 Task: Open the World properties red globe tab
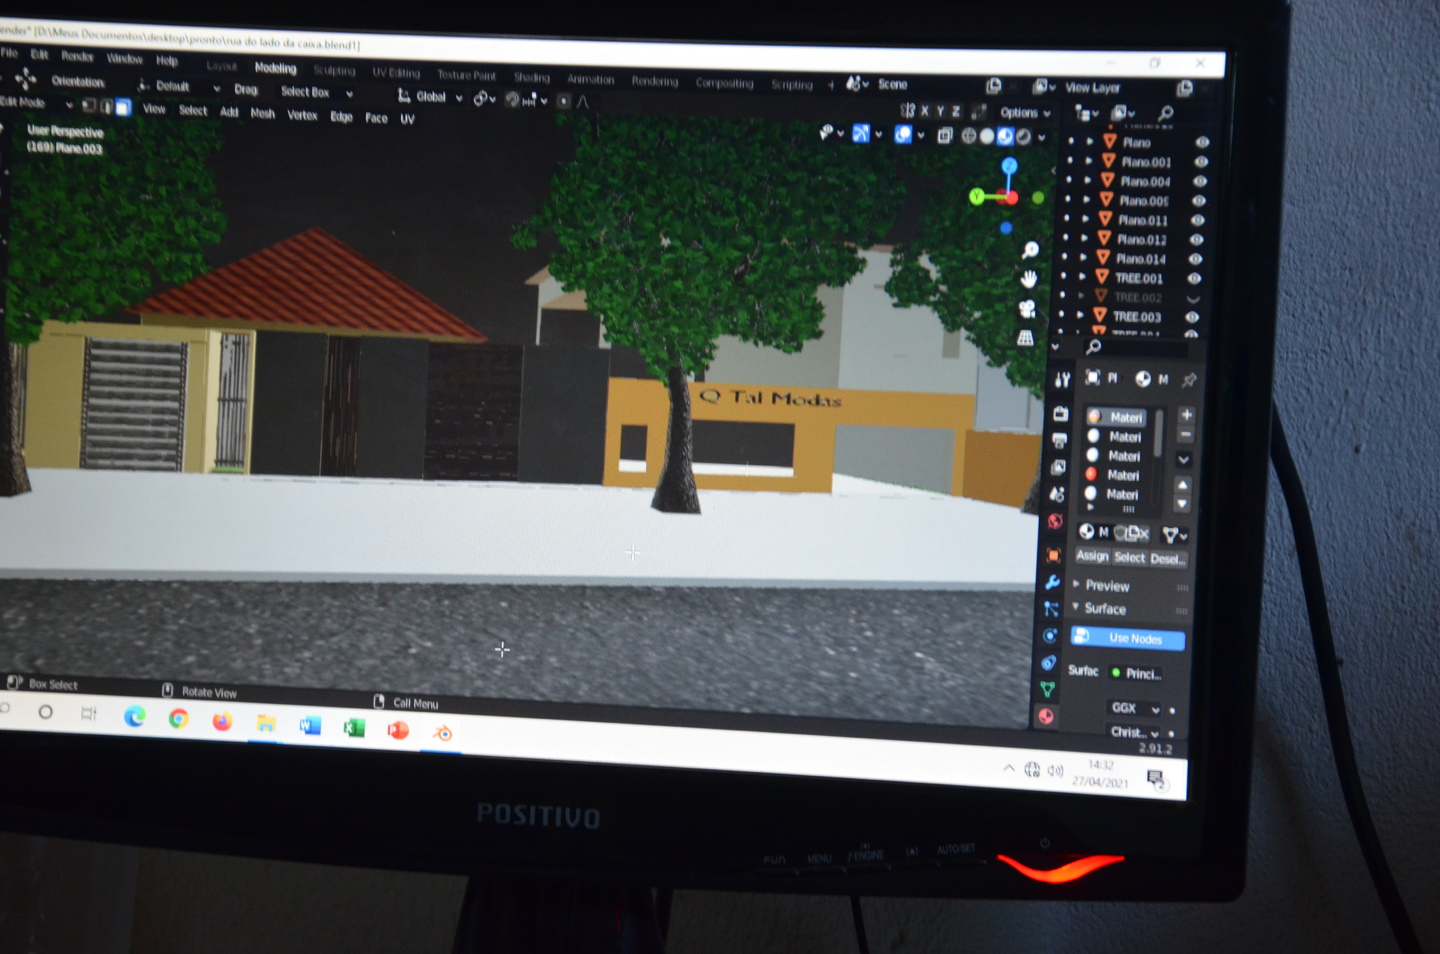[x=1054, y=521]
